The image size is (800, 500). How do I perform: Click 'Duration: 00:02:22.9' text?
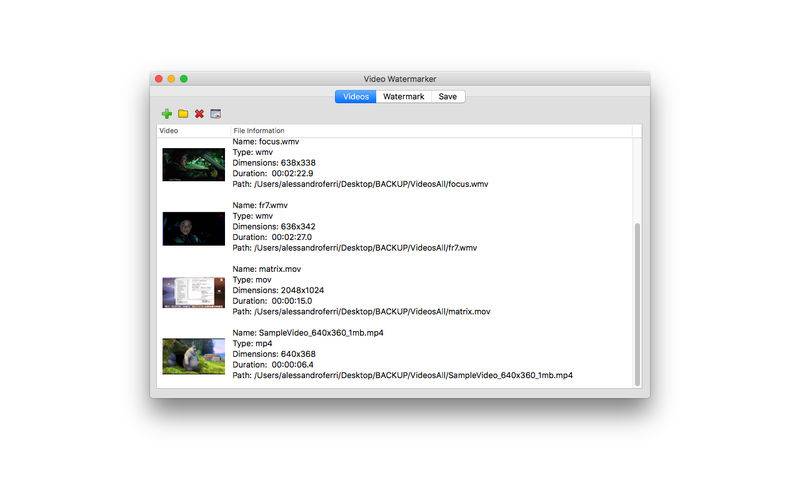coord(273,173)
